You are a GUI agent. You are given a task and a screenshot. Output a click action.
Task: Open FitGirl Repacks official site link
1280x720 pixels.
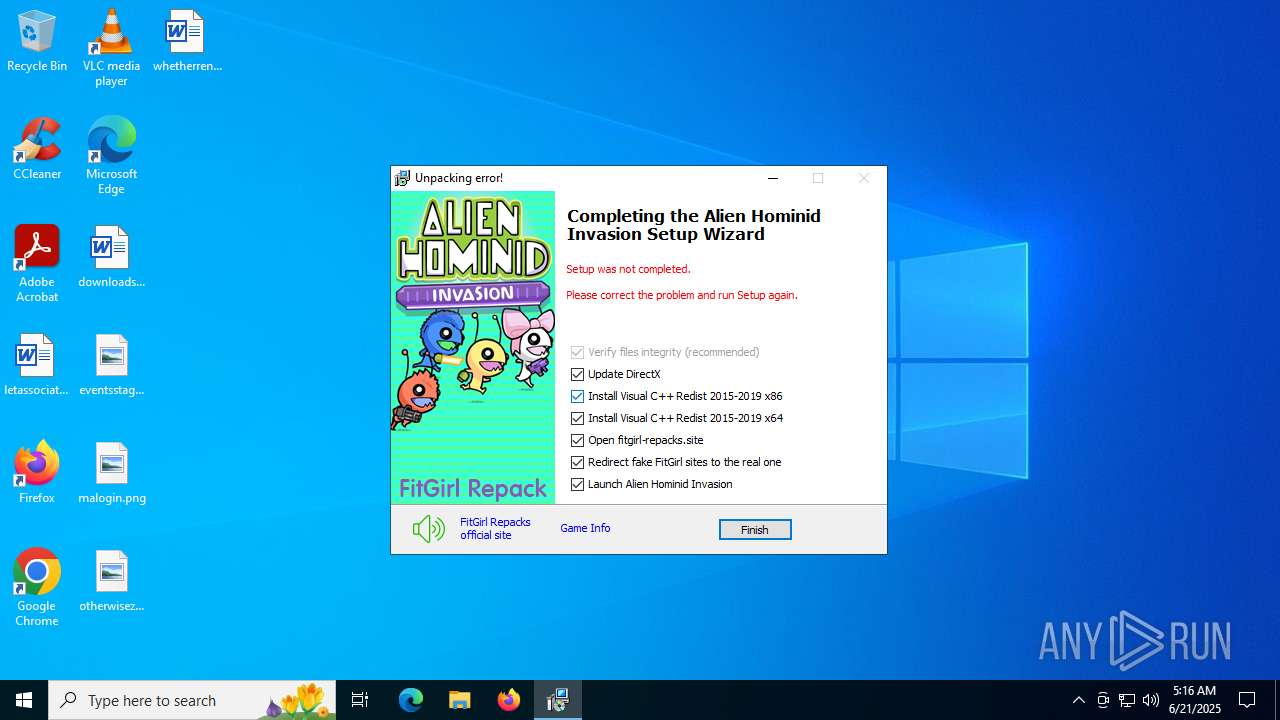tap(495, 528)
